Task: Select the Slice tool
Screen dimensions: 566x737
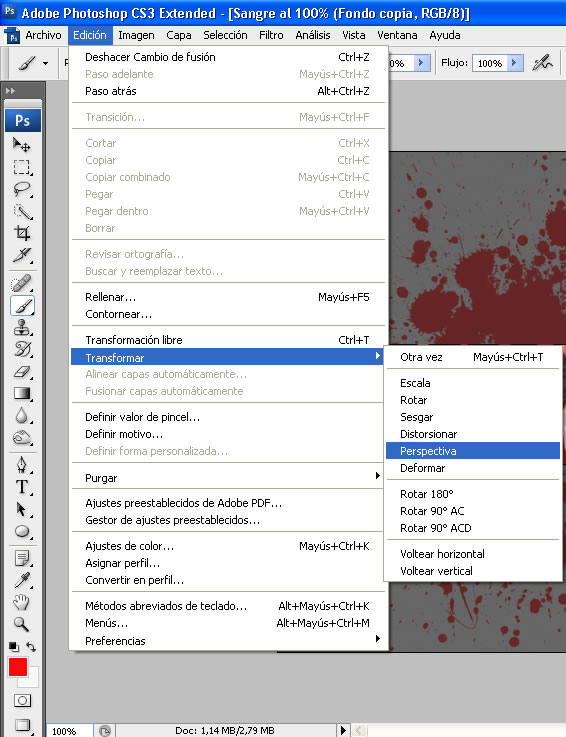Action: coord(22,255)
